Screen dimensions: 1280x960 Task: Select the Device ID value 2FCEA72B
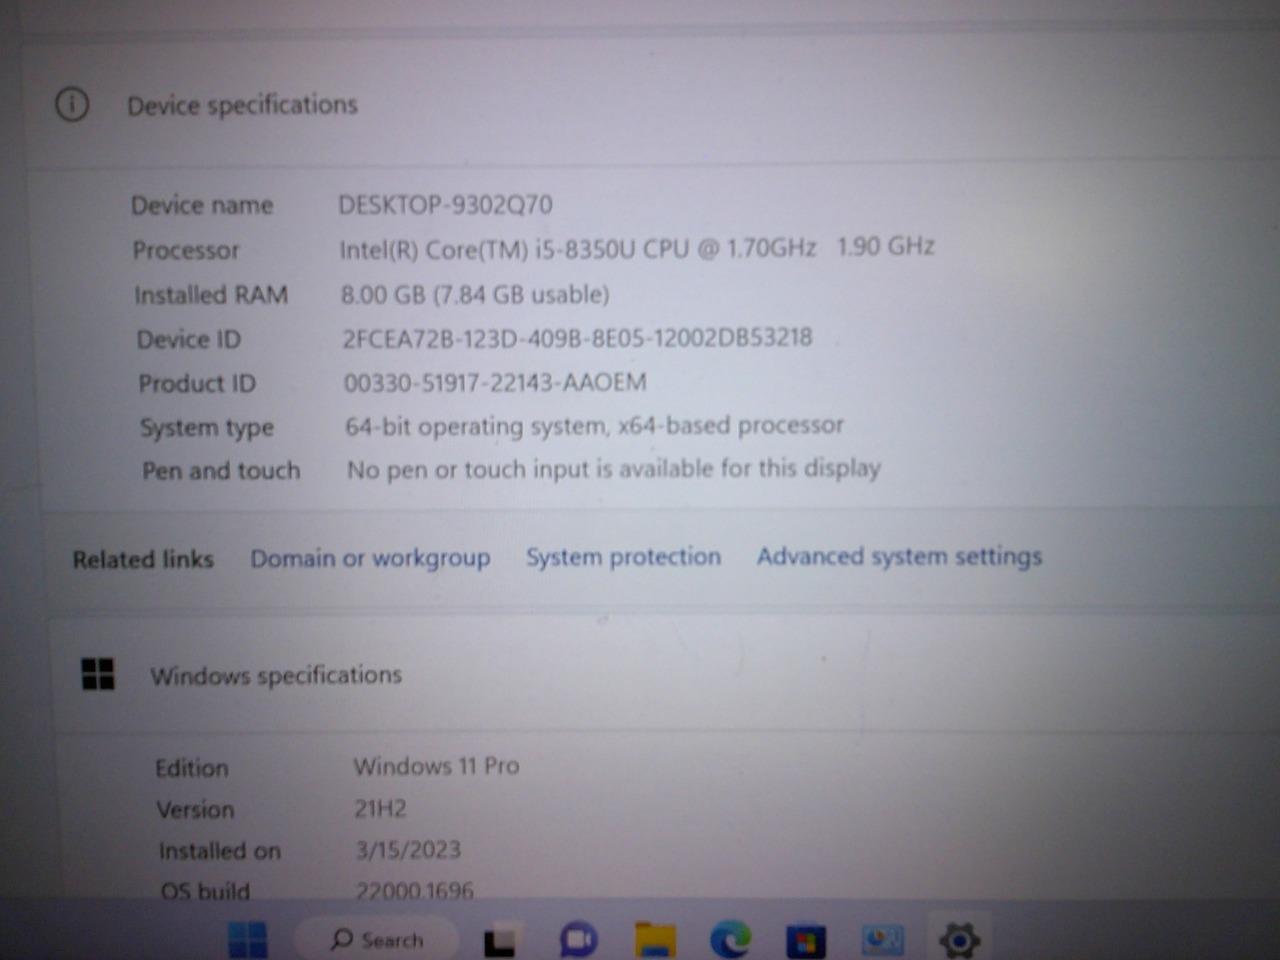[577, 338]
